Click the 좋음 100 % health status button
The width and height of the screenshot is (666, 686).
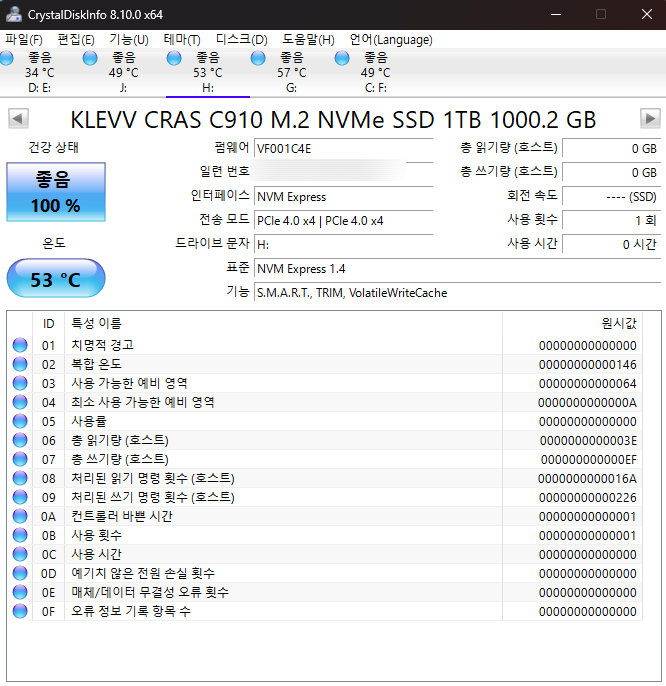(x=56, y=192)
